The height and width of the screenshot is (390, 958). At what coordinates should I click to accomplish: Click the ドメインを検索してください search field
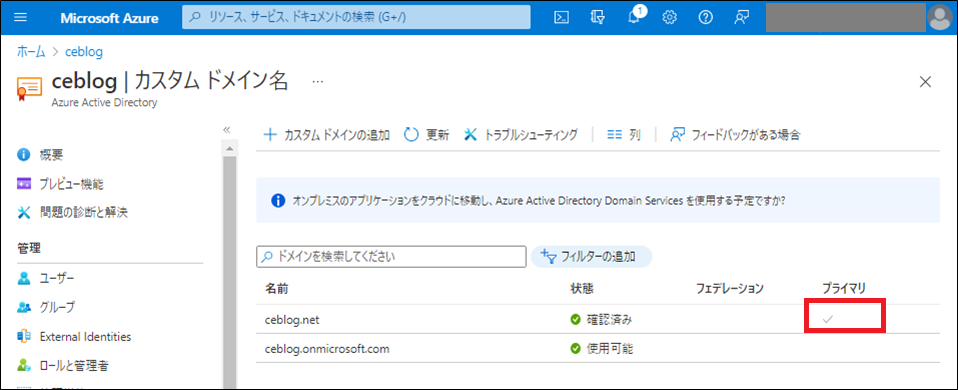coord(391,257)
